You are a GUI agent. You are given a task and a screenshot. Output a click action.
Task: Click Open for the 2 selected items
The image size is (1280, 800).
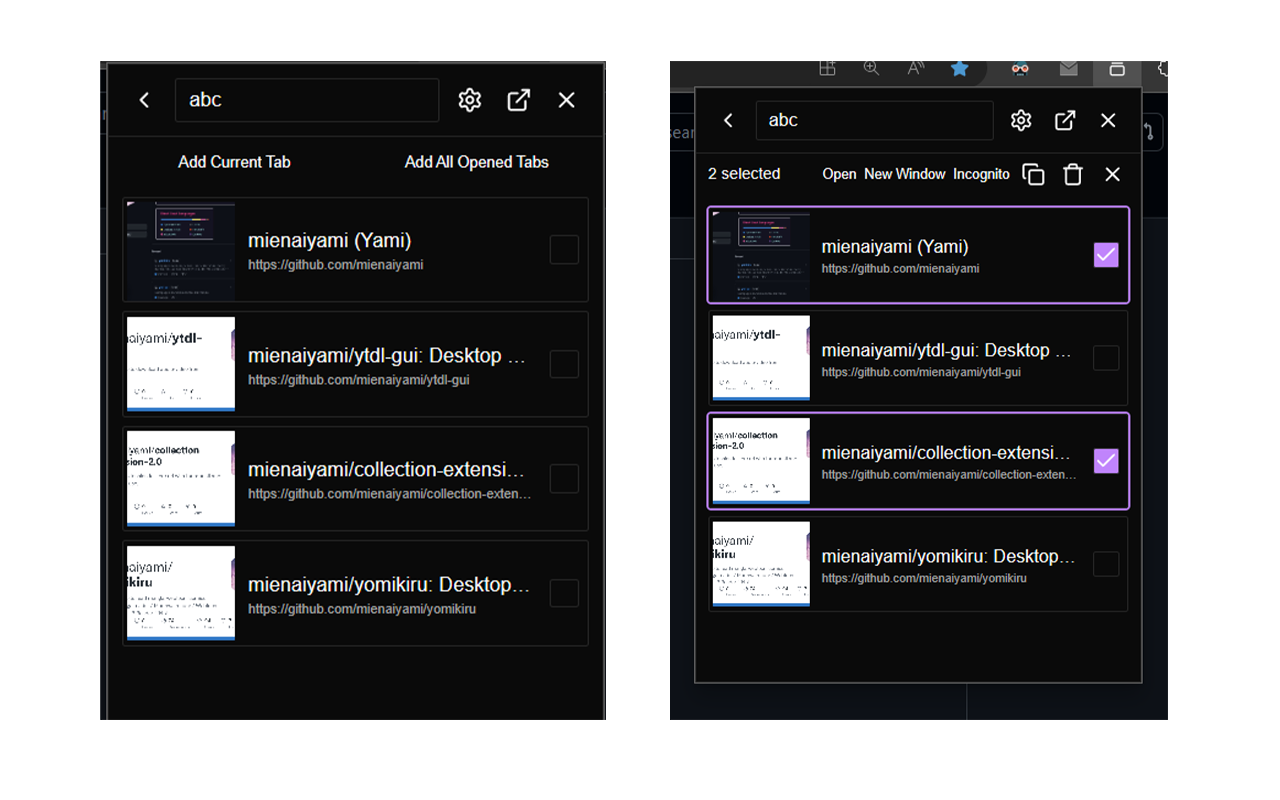point(839,174)
